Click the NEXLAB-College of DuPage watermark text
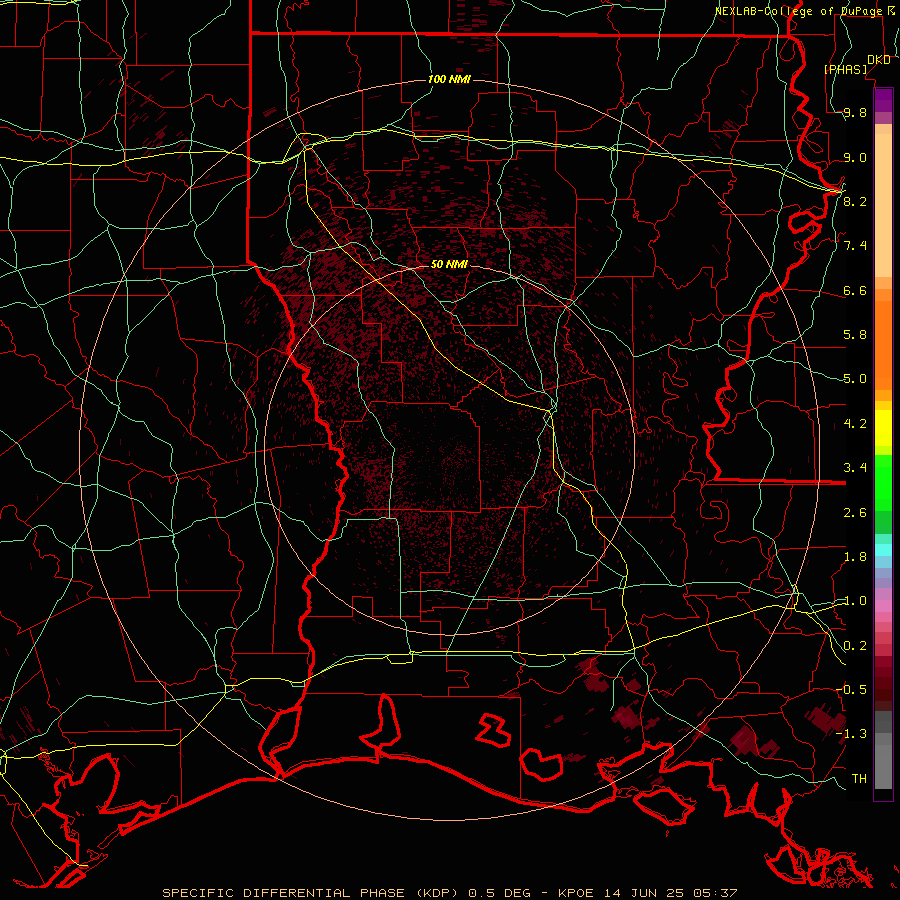The height and width of the screenshot is (900, 900). [x=798, y=11]
